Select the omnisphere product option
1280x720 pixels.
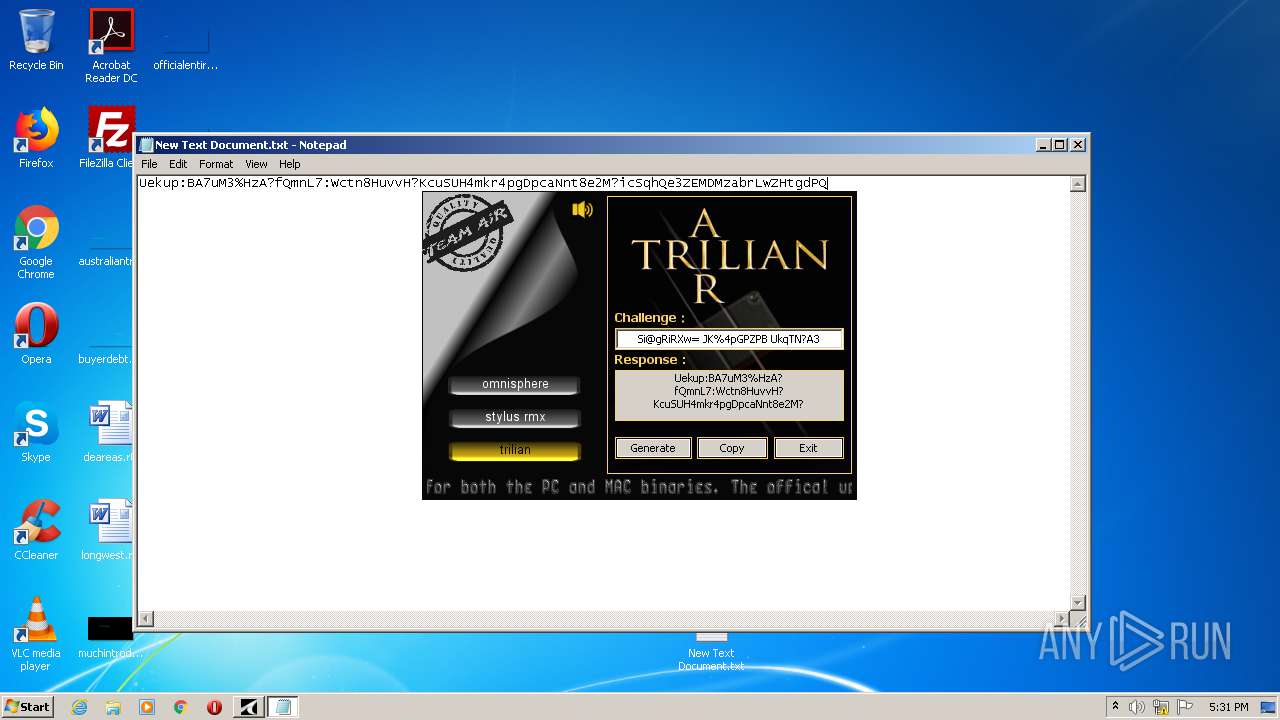click(x=515, y=384)
